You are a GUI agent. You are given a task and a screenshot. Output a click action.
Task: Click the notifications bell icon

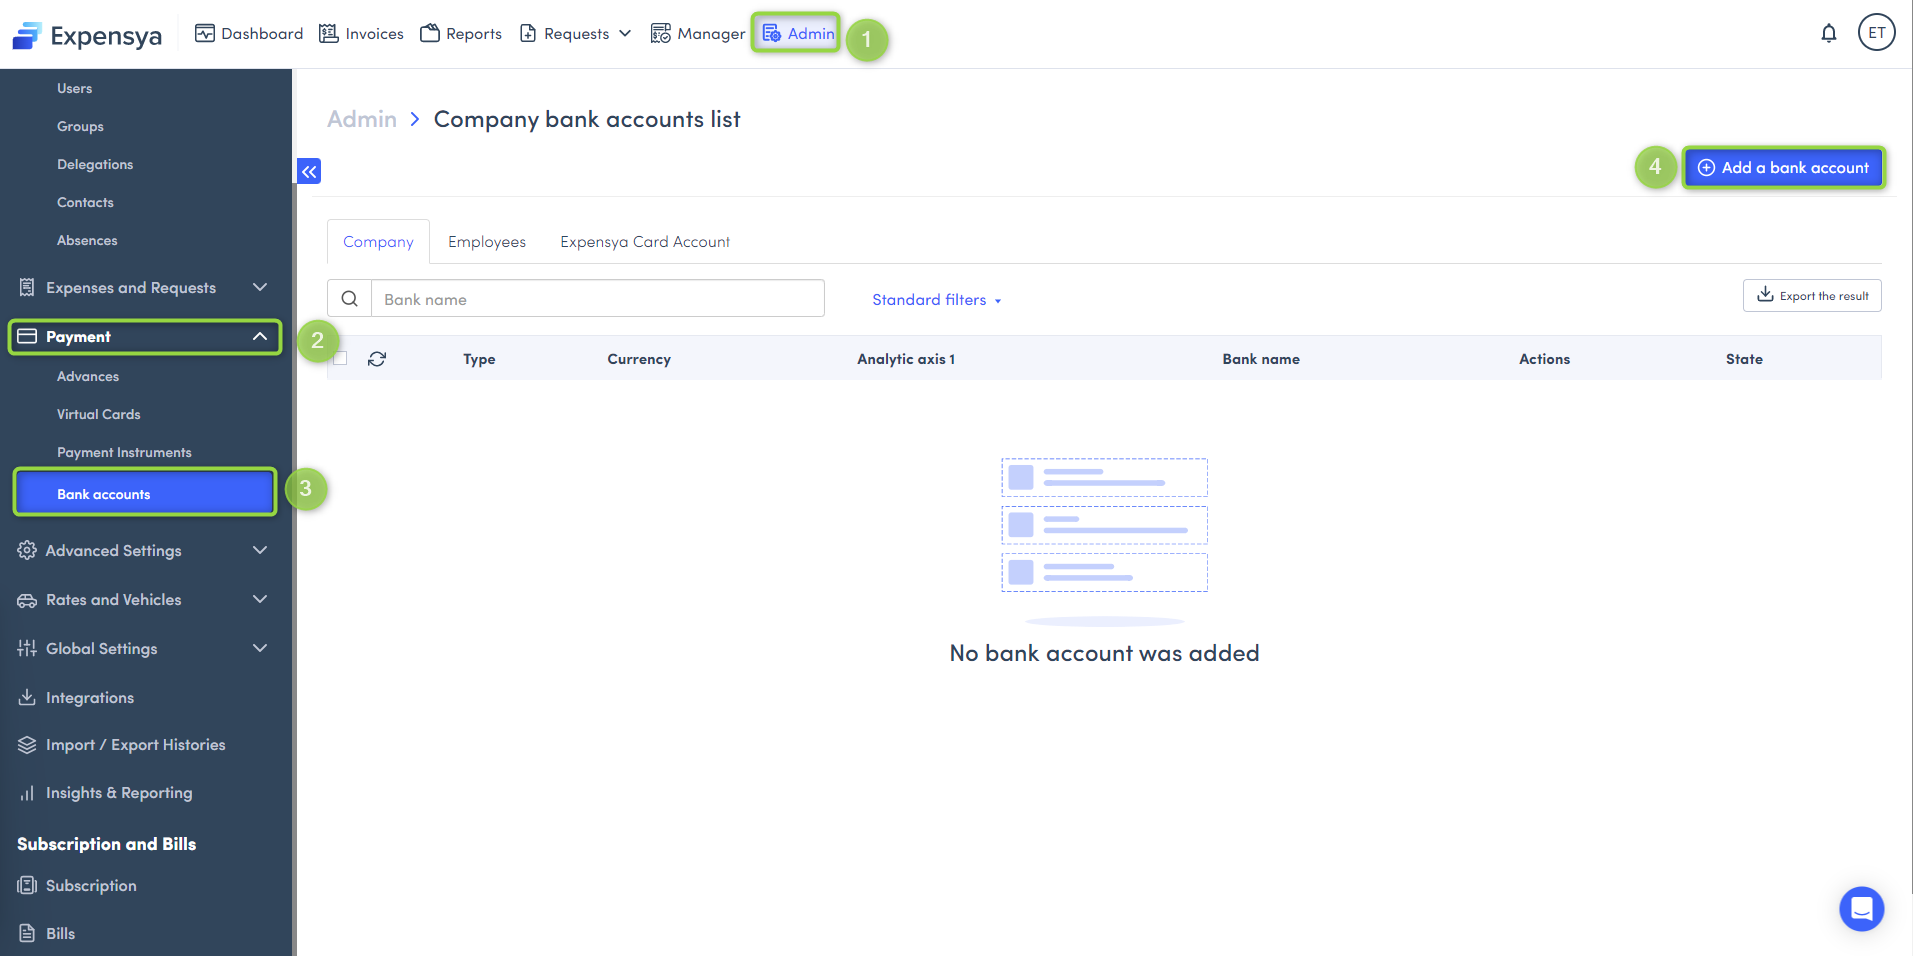[x=1828, y=33]
